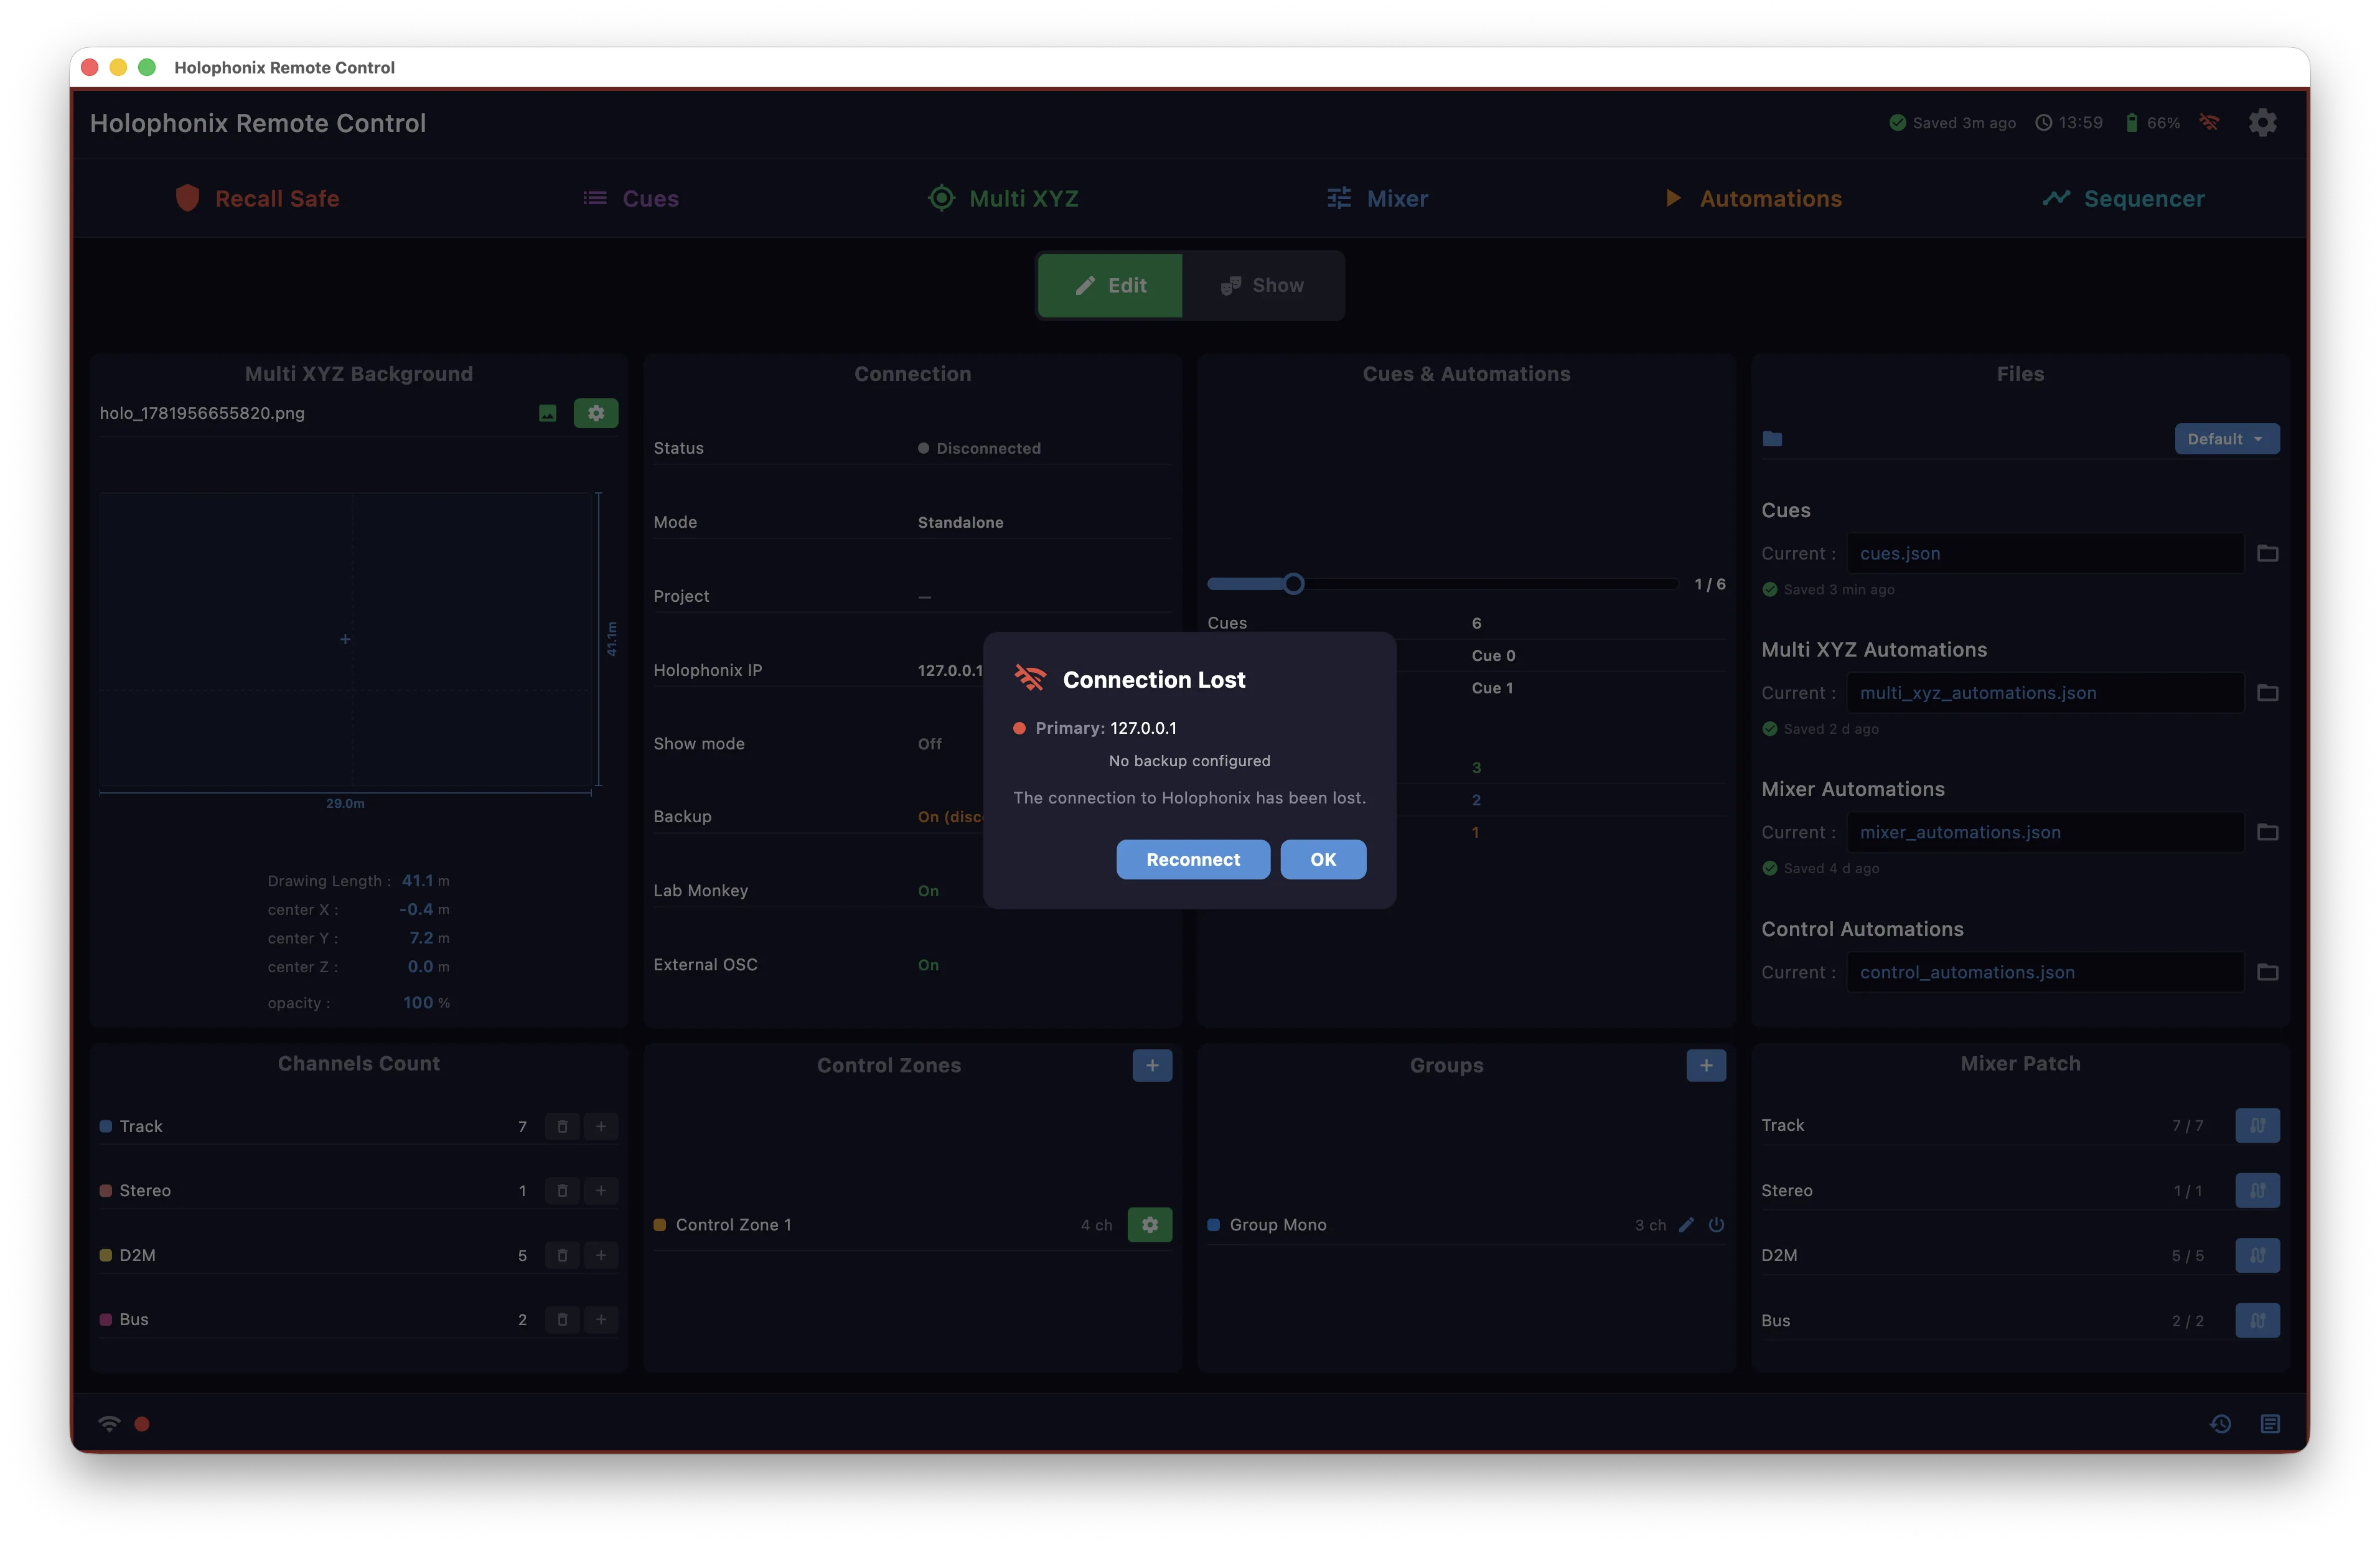
Task: Click the cues.json current file field
Action: click(x=2044, y=553)
